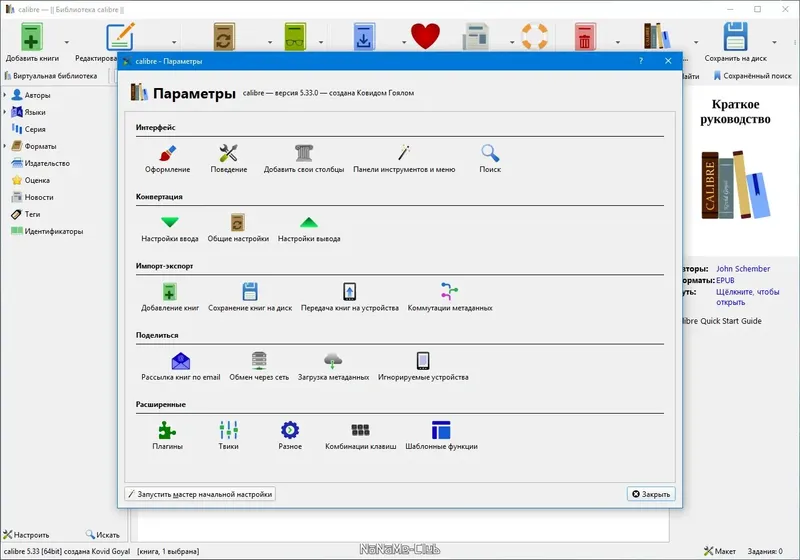
Task: Open dropdown arrow next to Сохранить на диск
Action: 774,42
